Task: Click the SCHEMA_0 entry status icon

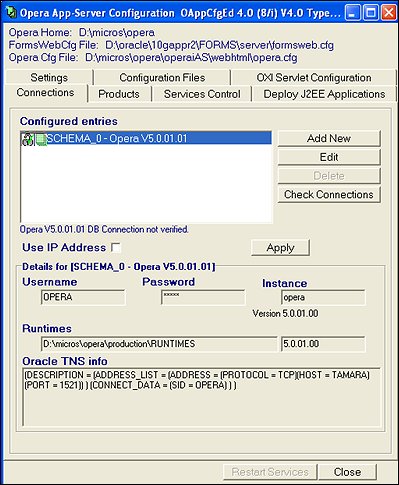Action: coord(27,139)
